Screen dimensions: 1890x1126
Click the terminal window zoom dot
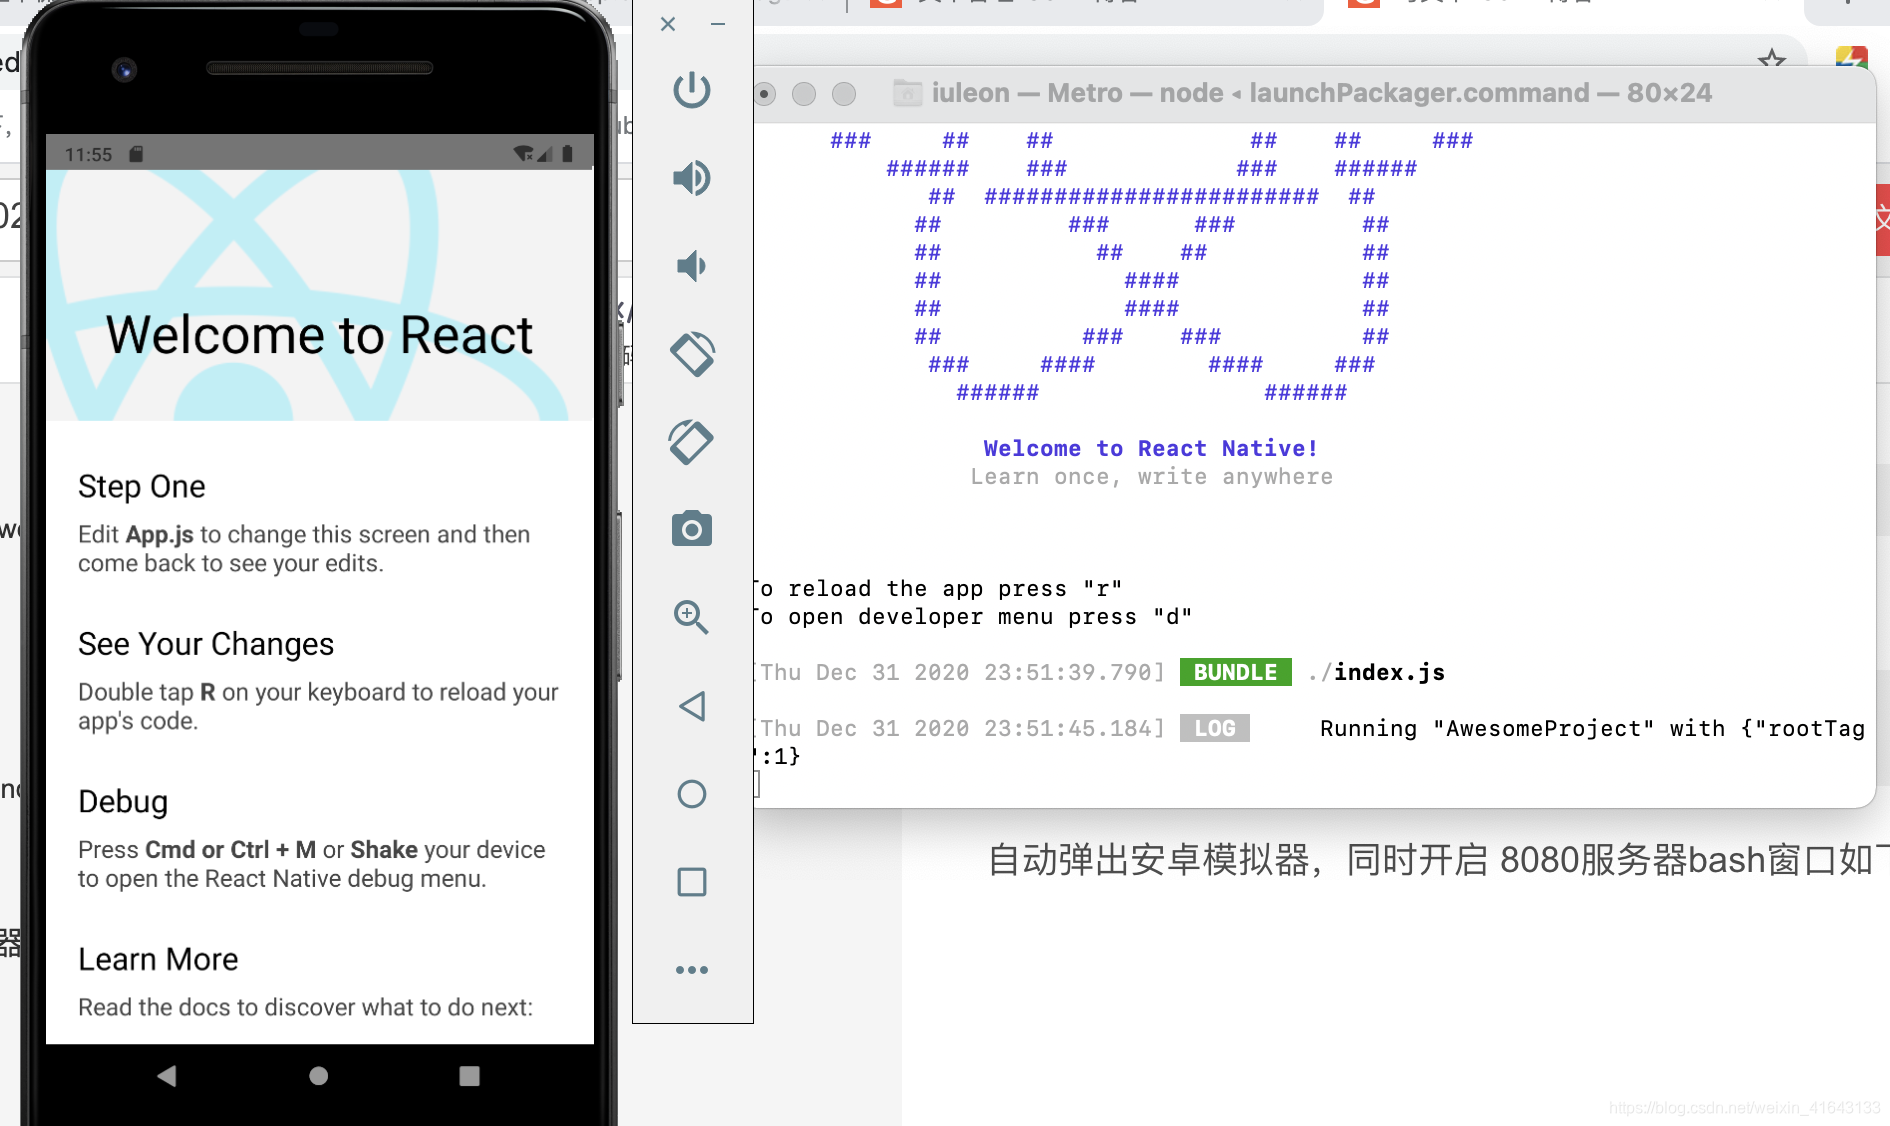coord(844,94)
